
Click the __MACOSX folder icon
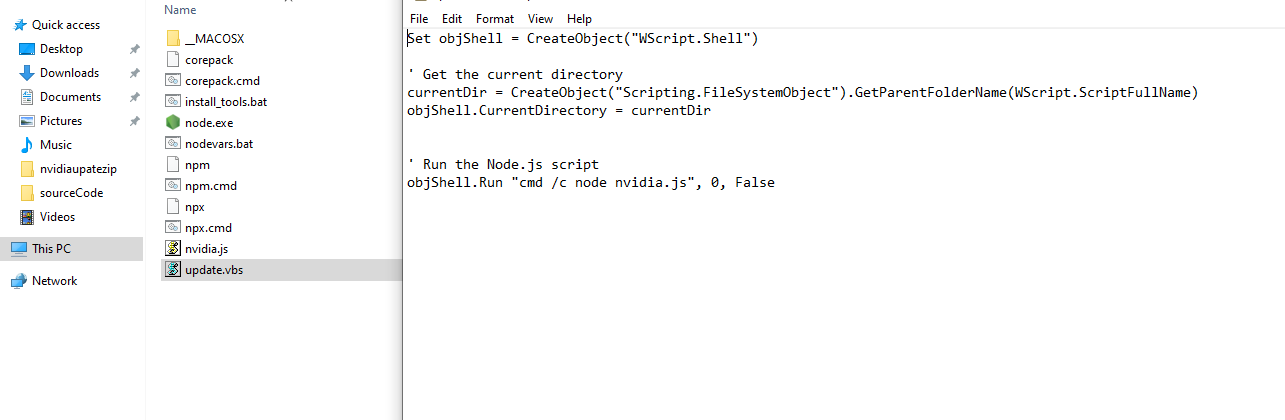click(x=172, y=38)
